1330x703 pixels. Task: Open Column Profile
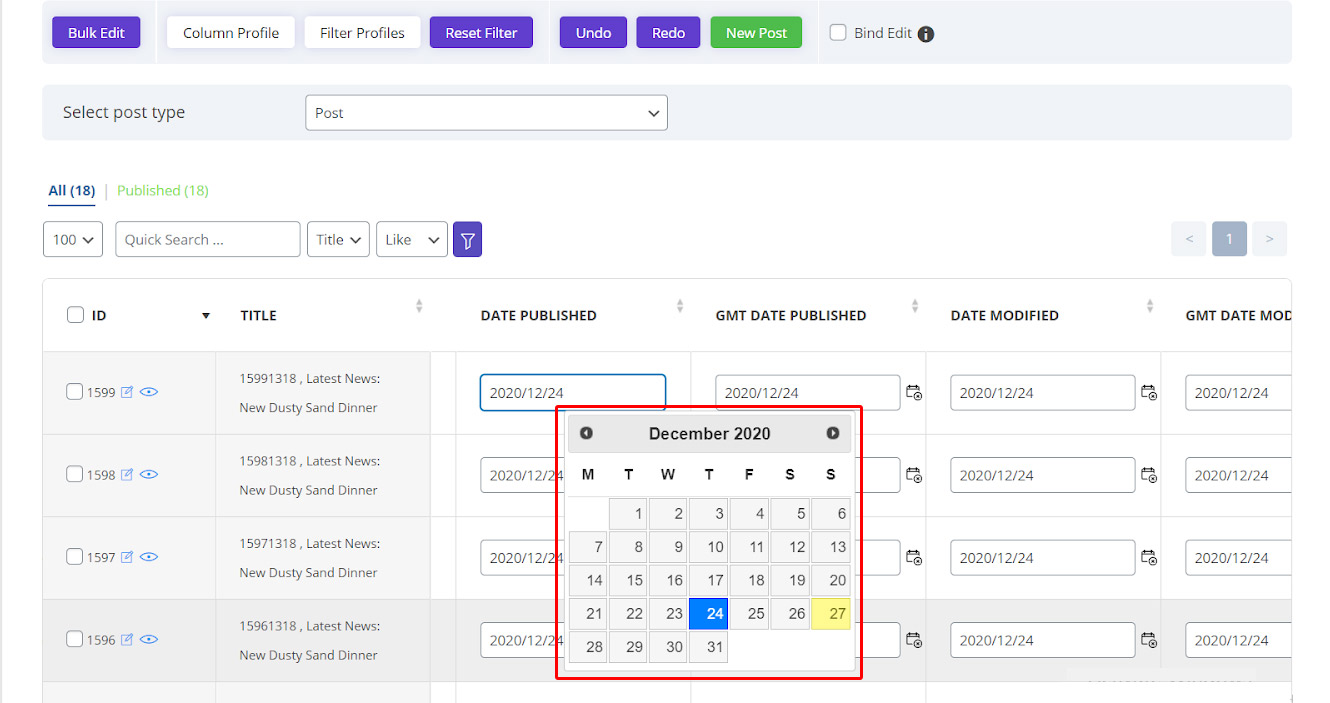point(231,33)
